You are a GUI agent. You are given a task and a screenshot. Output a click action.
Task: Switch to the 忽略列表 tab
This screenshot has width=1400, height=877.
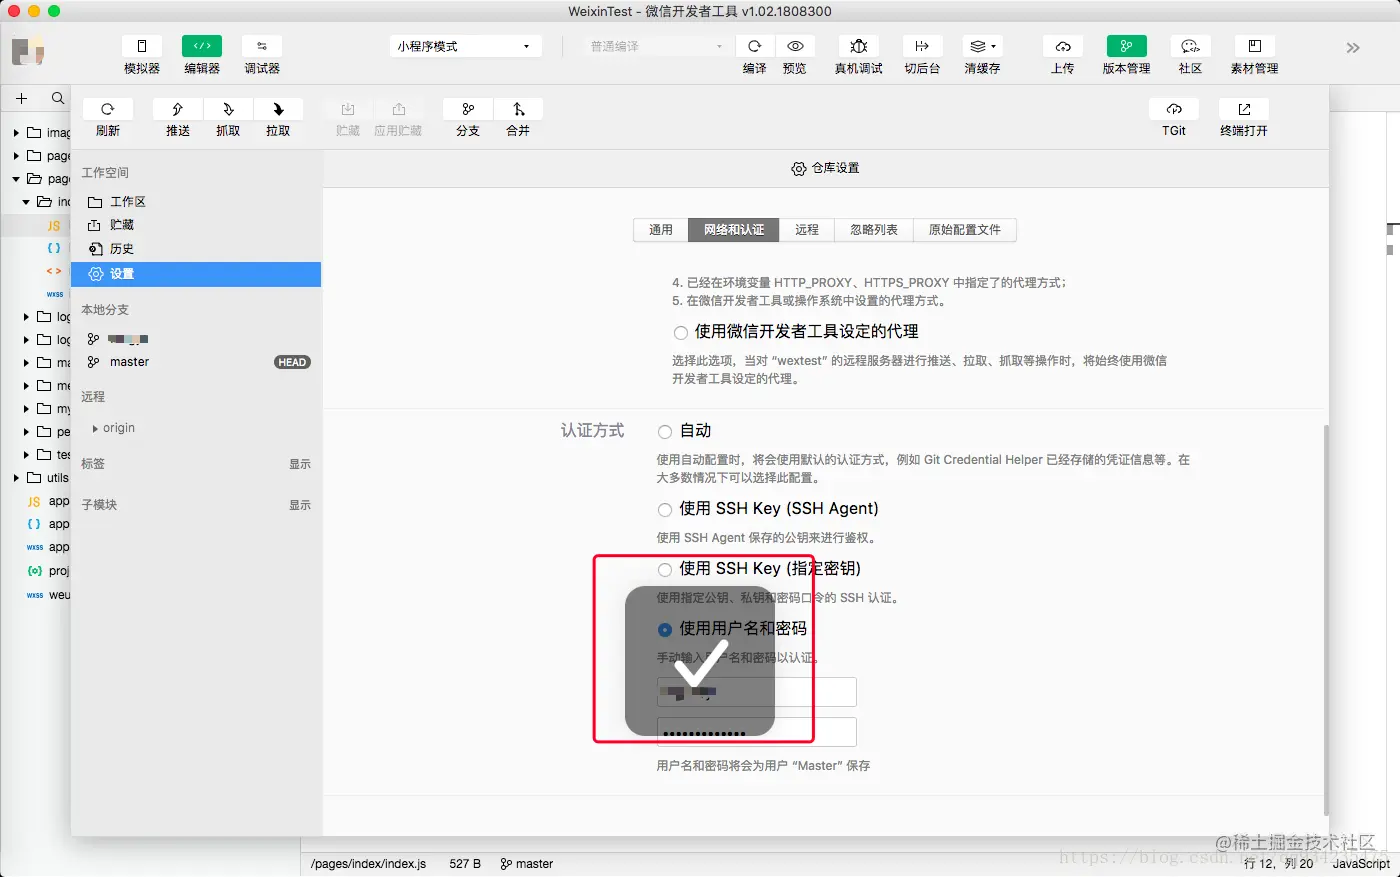(874, 230)
